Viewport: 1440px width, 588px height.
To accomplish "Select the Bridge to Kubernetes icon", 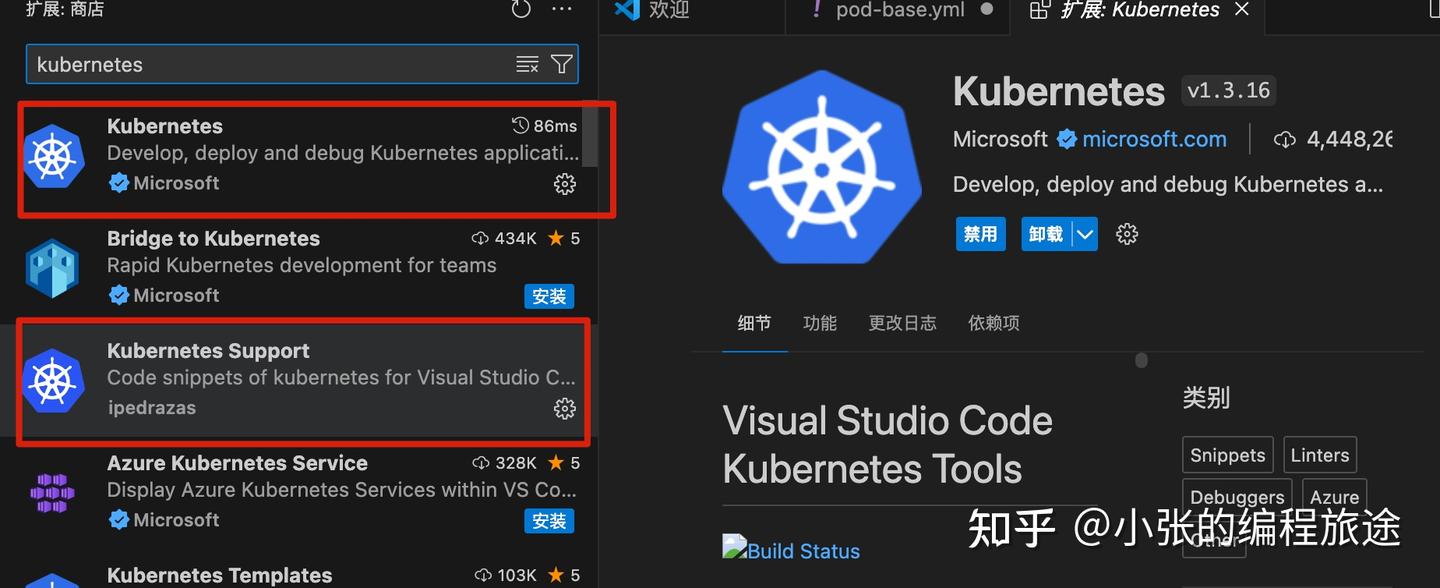I will point(52,268).
